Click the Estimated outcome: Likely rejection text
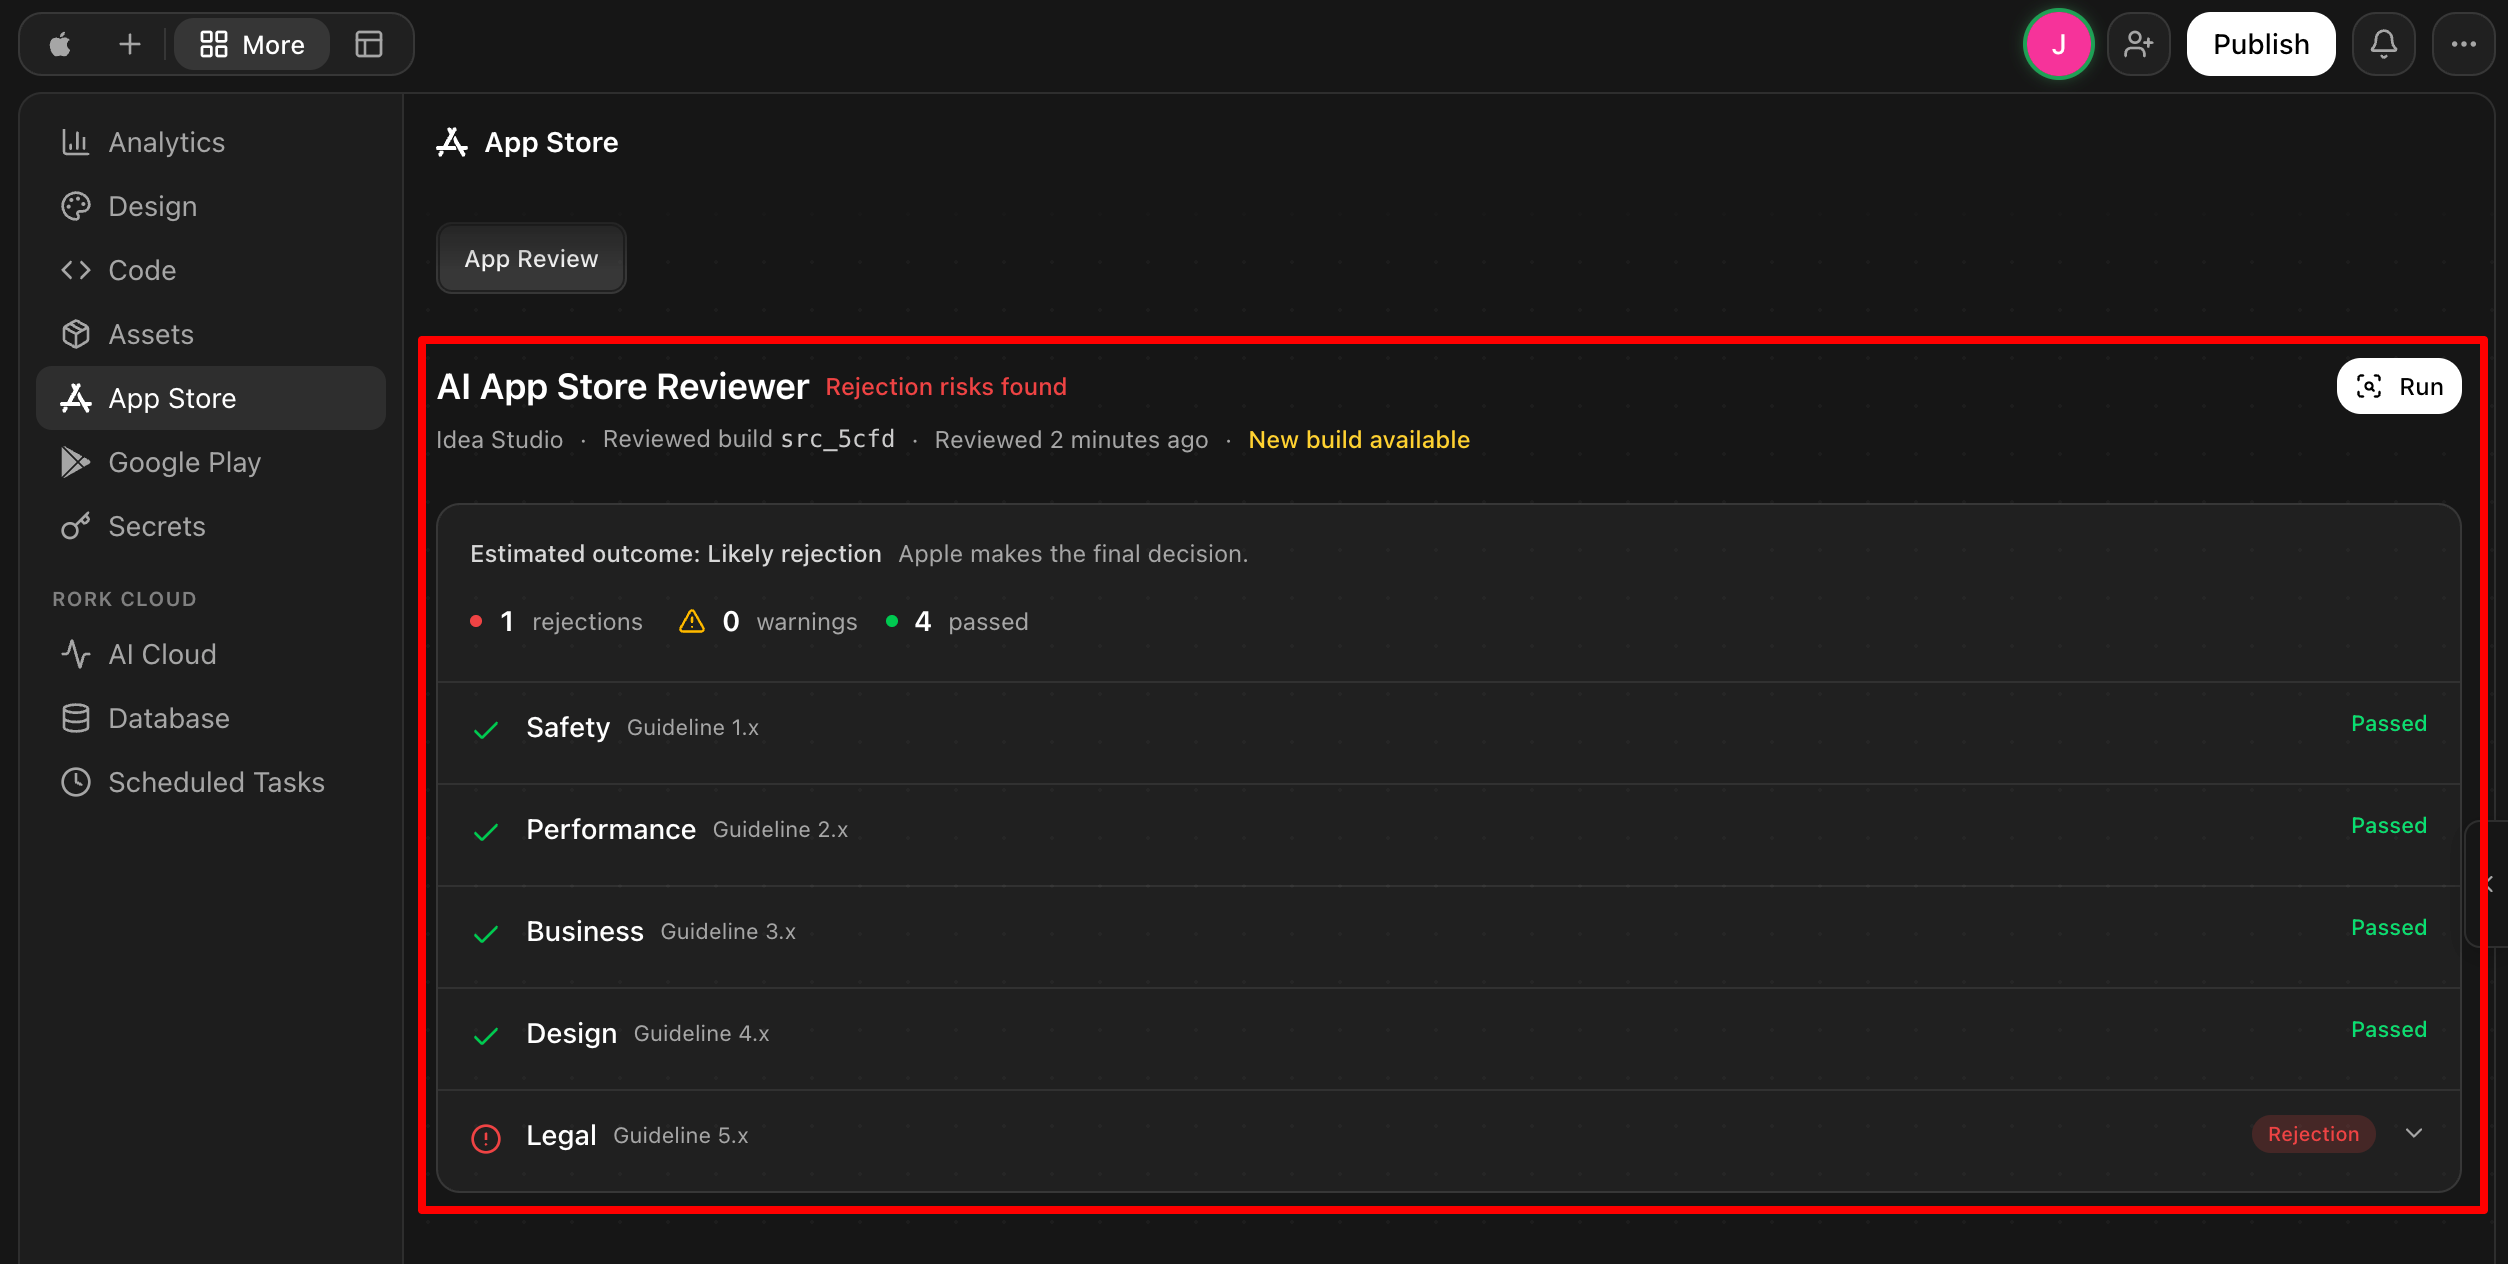The height and width of the screenshot is (1264, 2508). click(676, 554)
